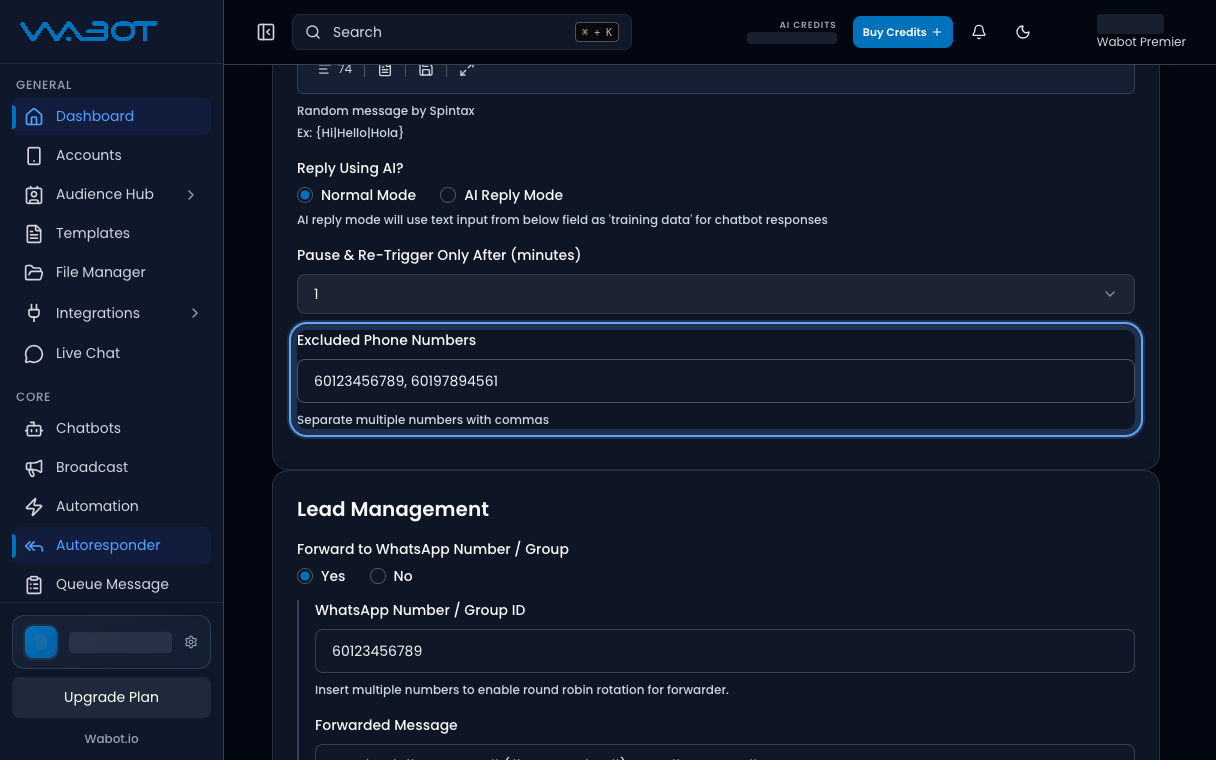This screenshot has width=1216, height=760.
Task: Click the Templates document icon in the sidebar
Action: [34, 233]
